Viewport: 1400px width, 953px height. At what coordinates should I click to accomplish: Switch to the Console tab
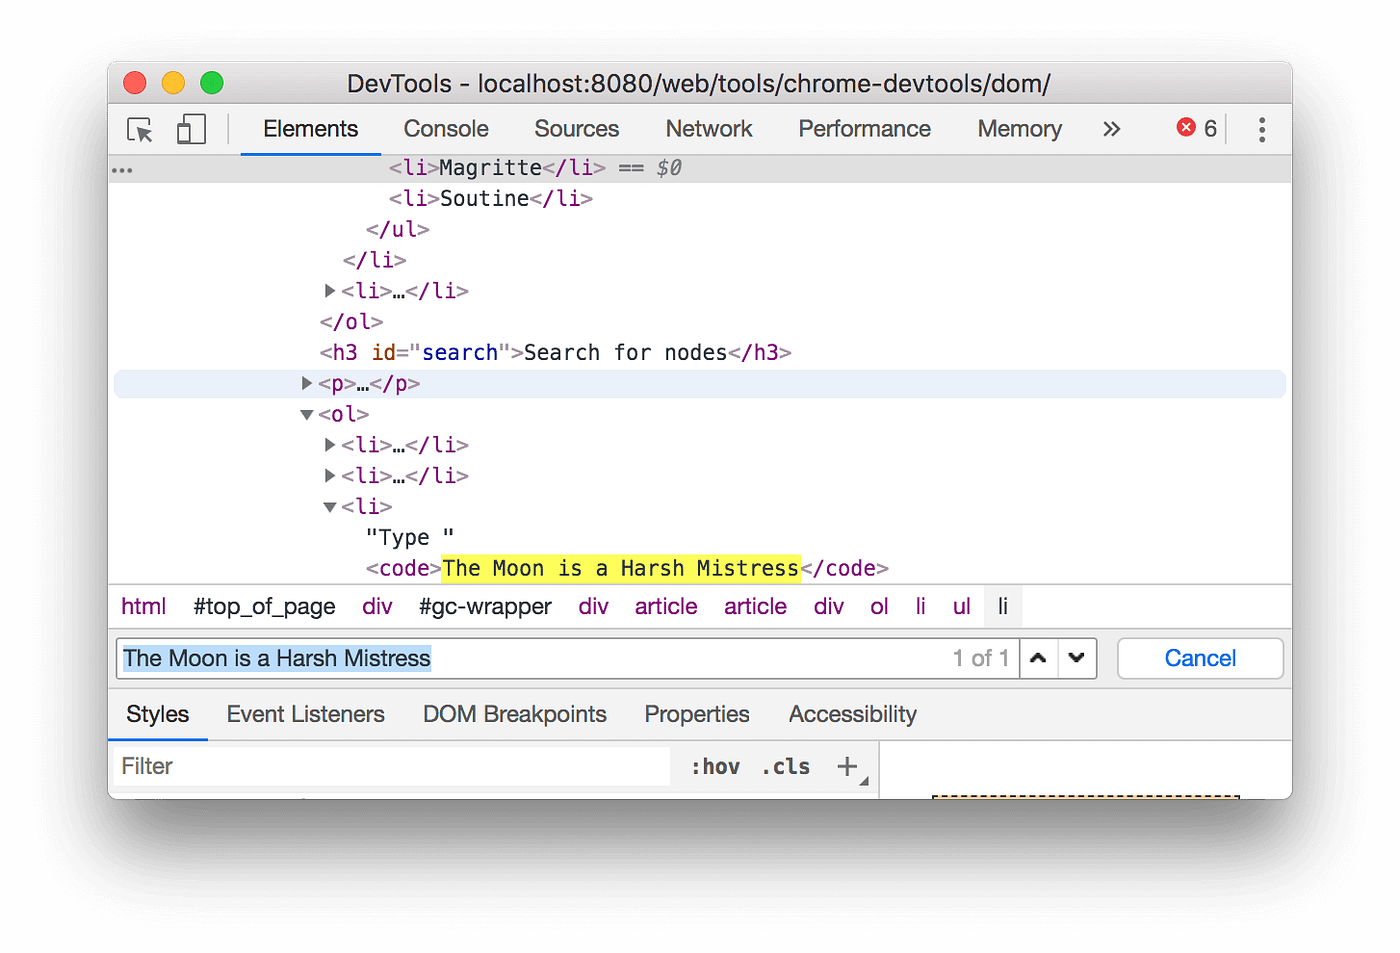(445, 129)
